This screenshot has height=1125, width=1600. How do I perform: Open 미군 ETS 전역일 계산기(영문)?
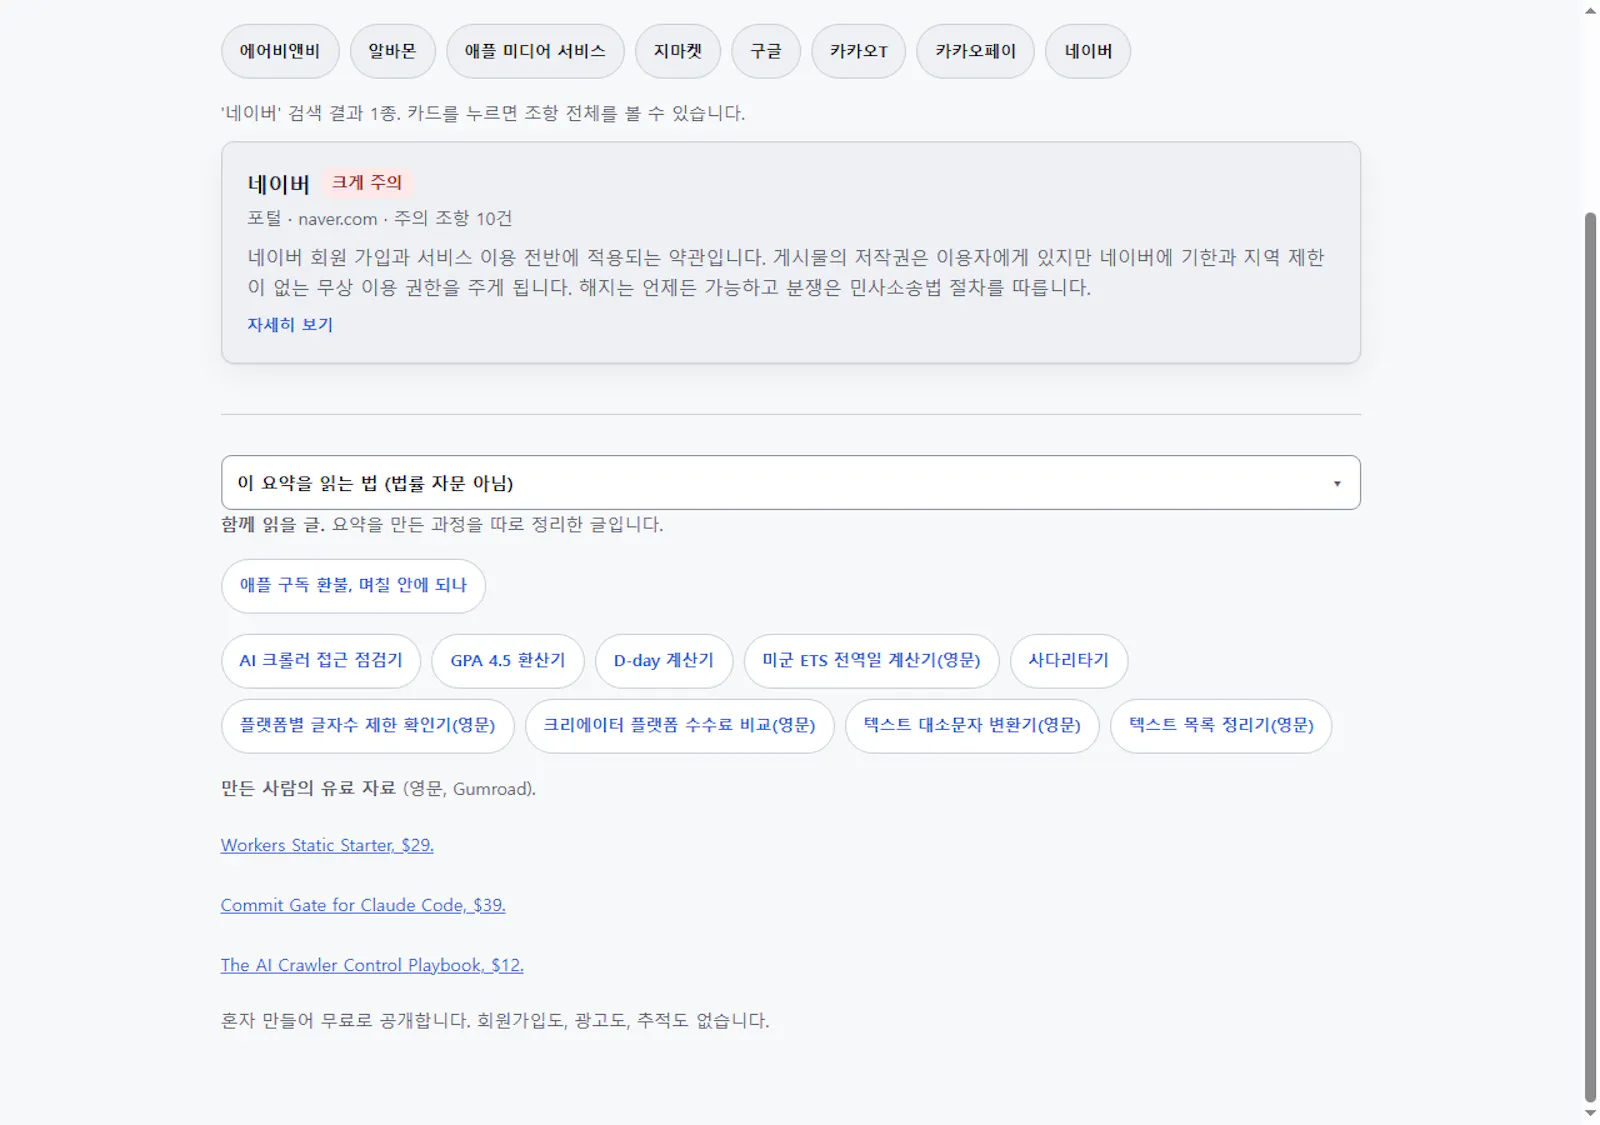tap(872, 661)
